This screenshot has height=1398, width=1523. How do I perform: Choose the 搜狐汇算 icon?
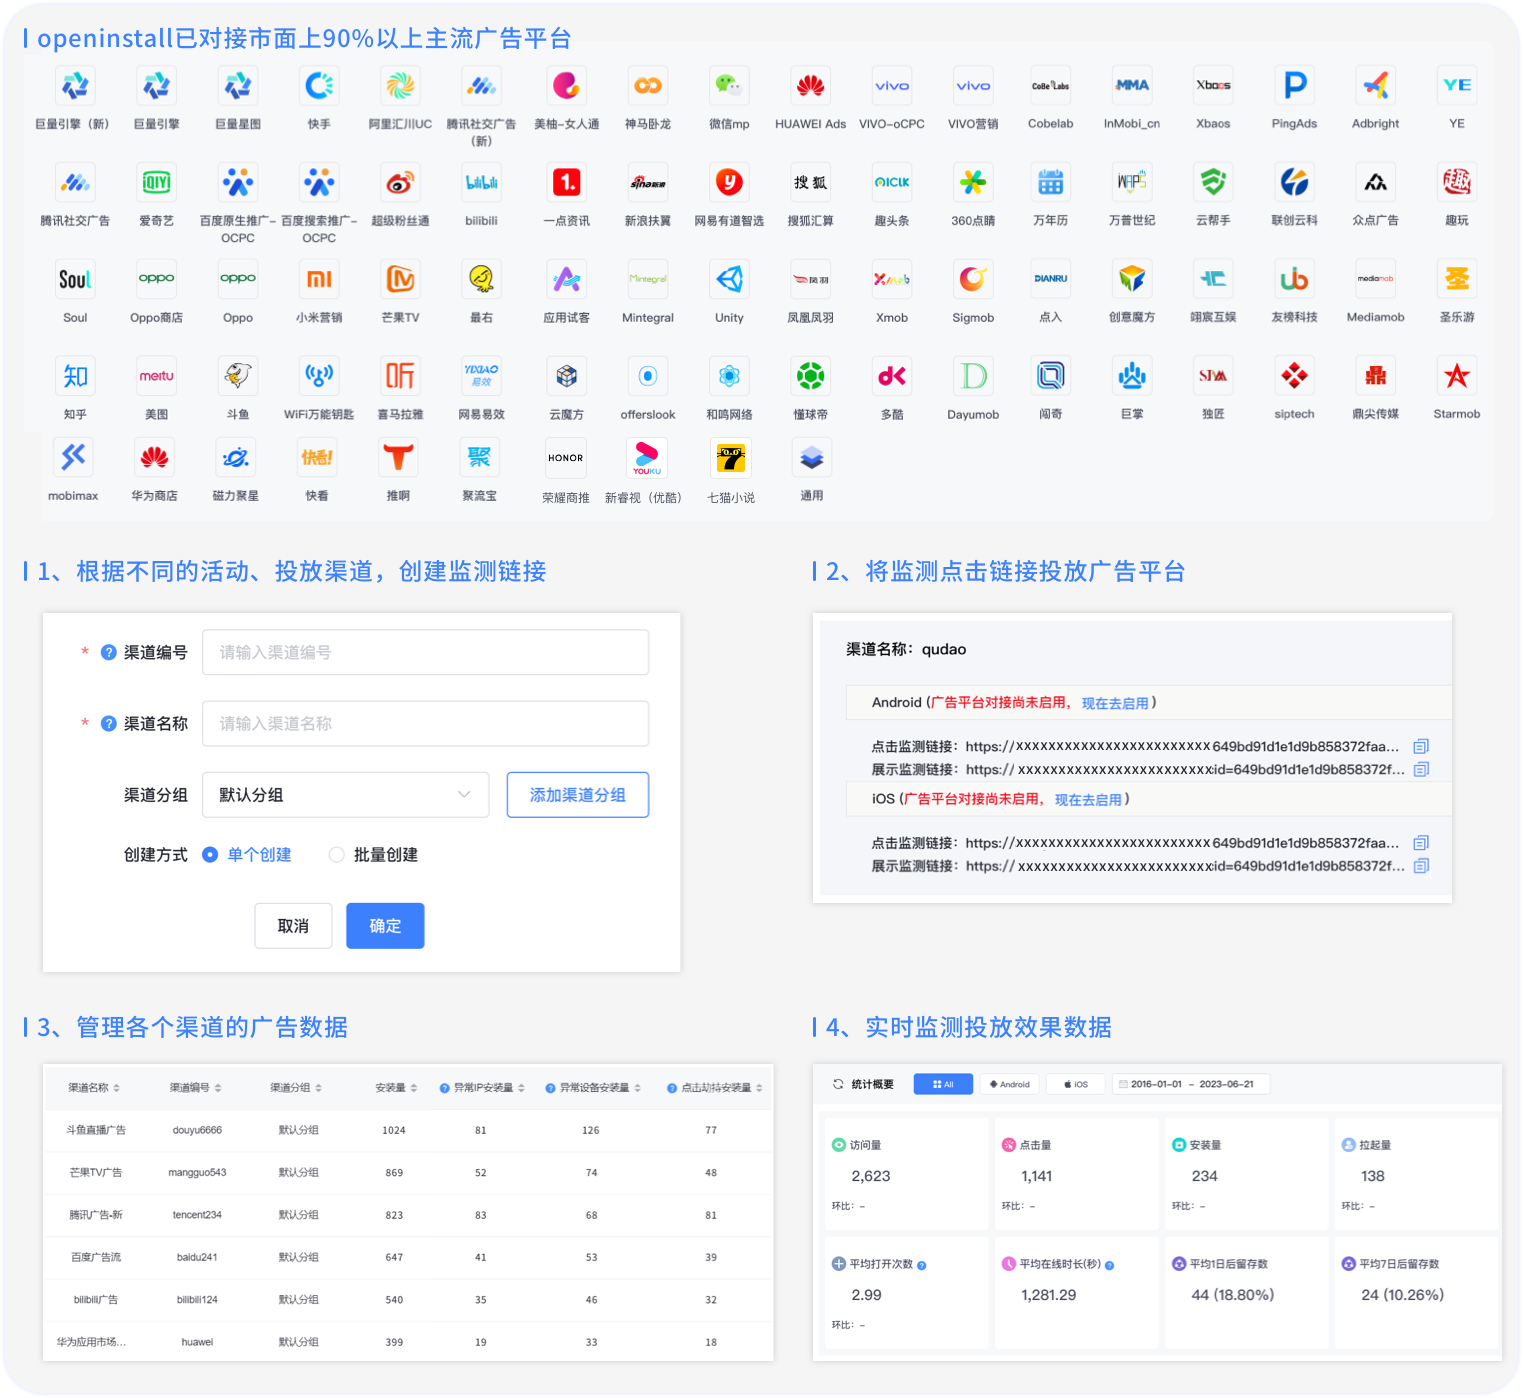tap(810, 182)
